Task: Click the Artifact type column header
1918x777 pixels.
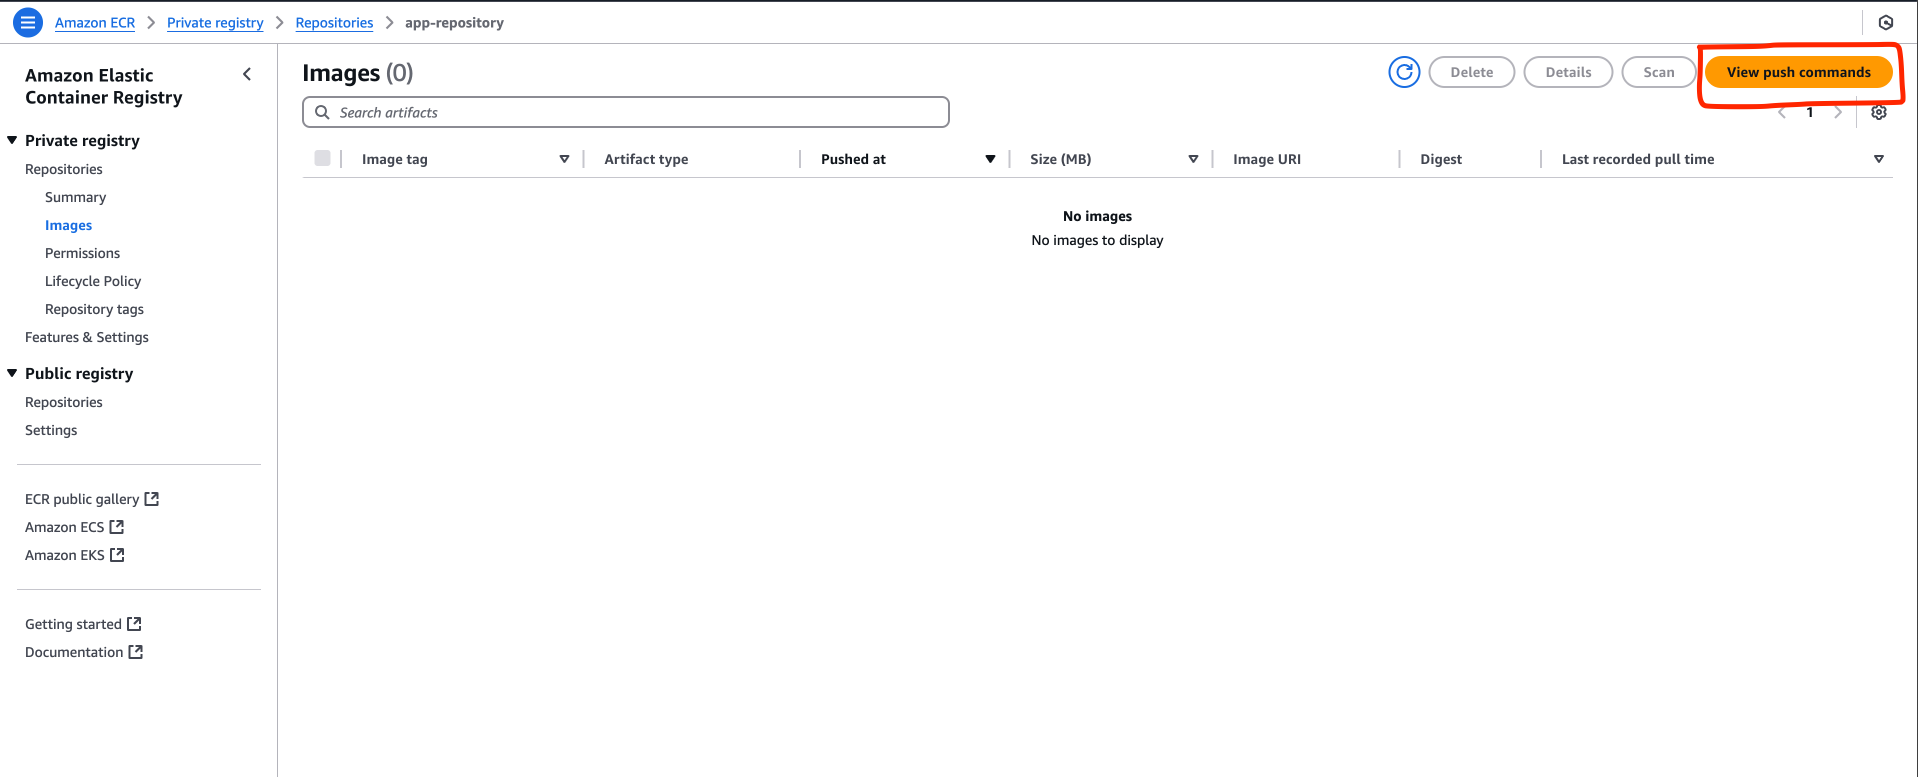Action: [x=646, y=159]
